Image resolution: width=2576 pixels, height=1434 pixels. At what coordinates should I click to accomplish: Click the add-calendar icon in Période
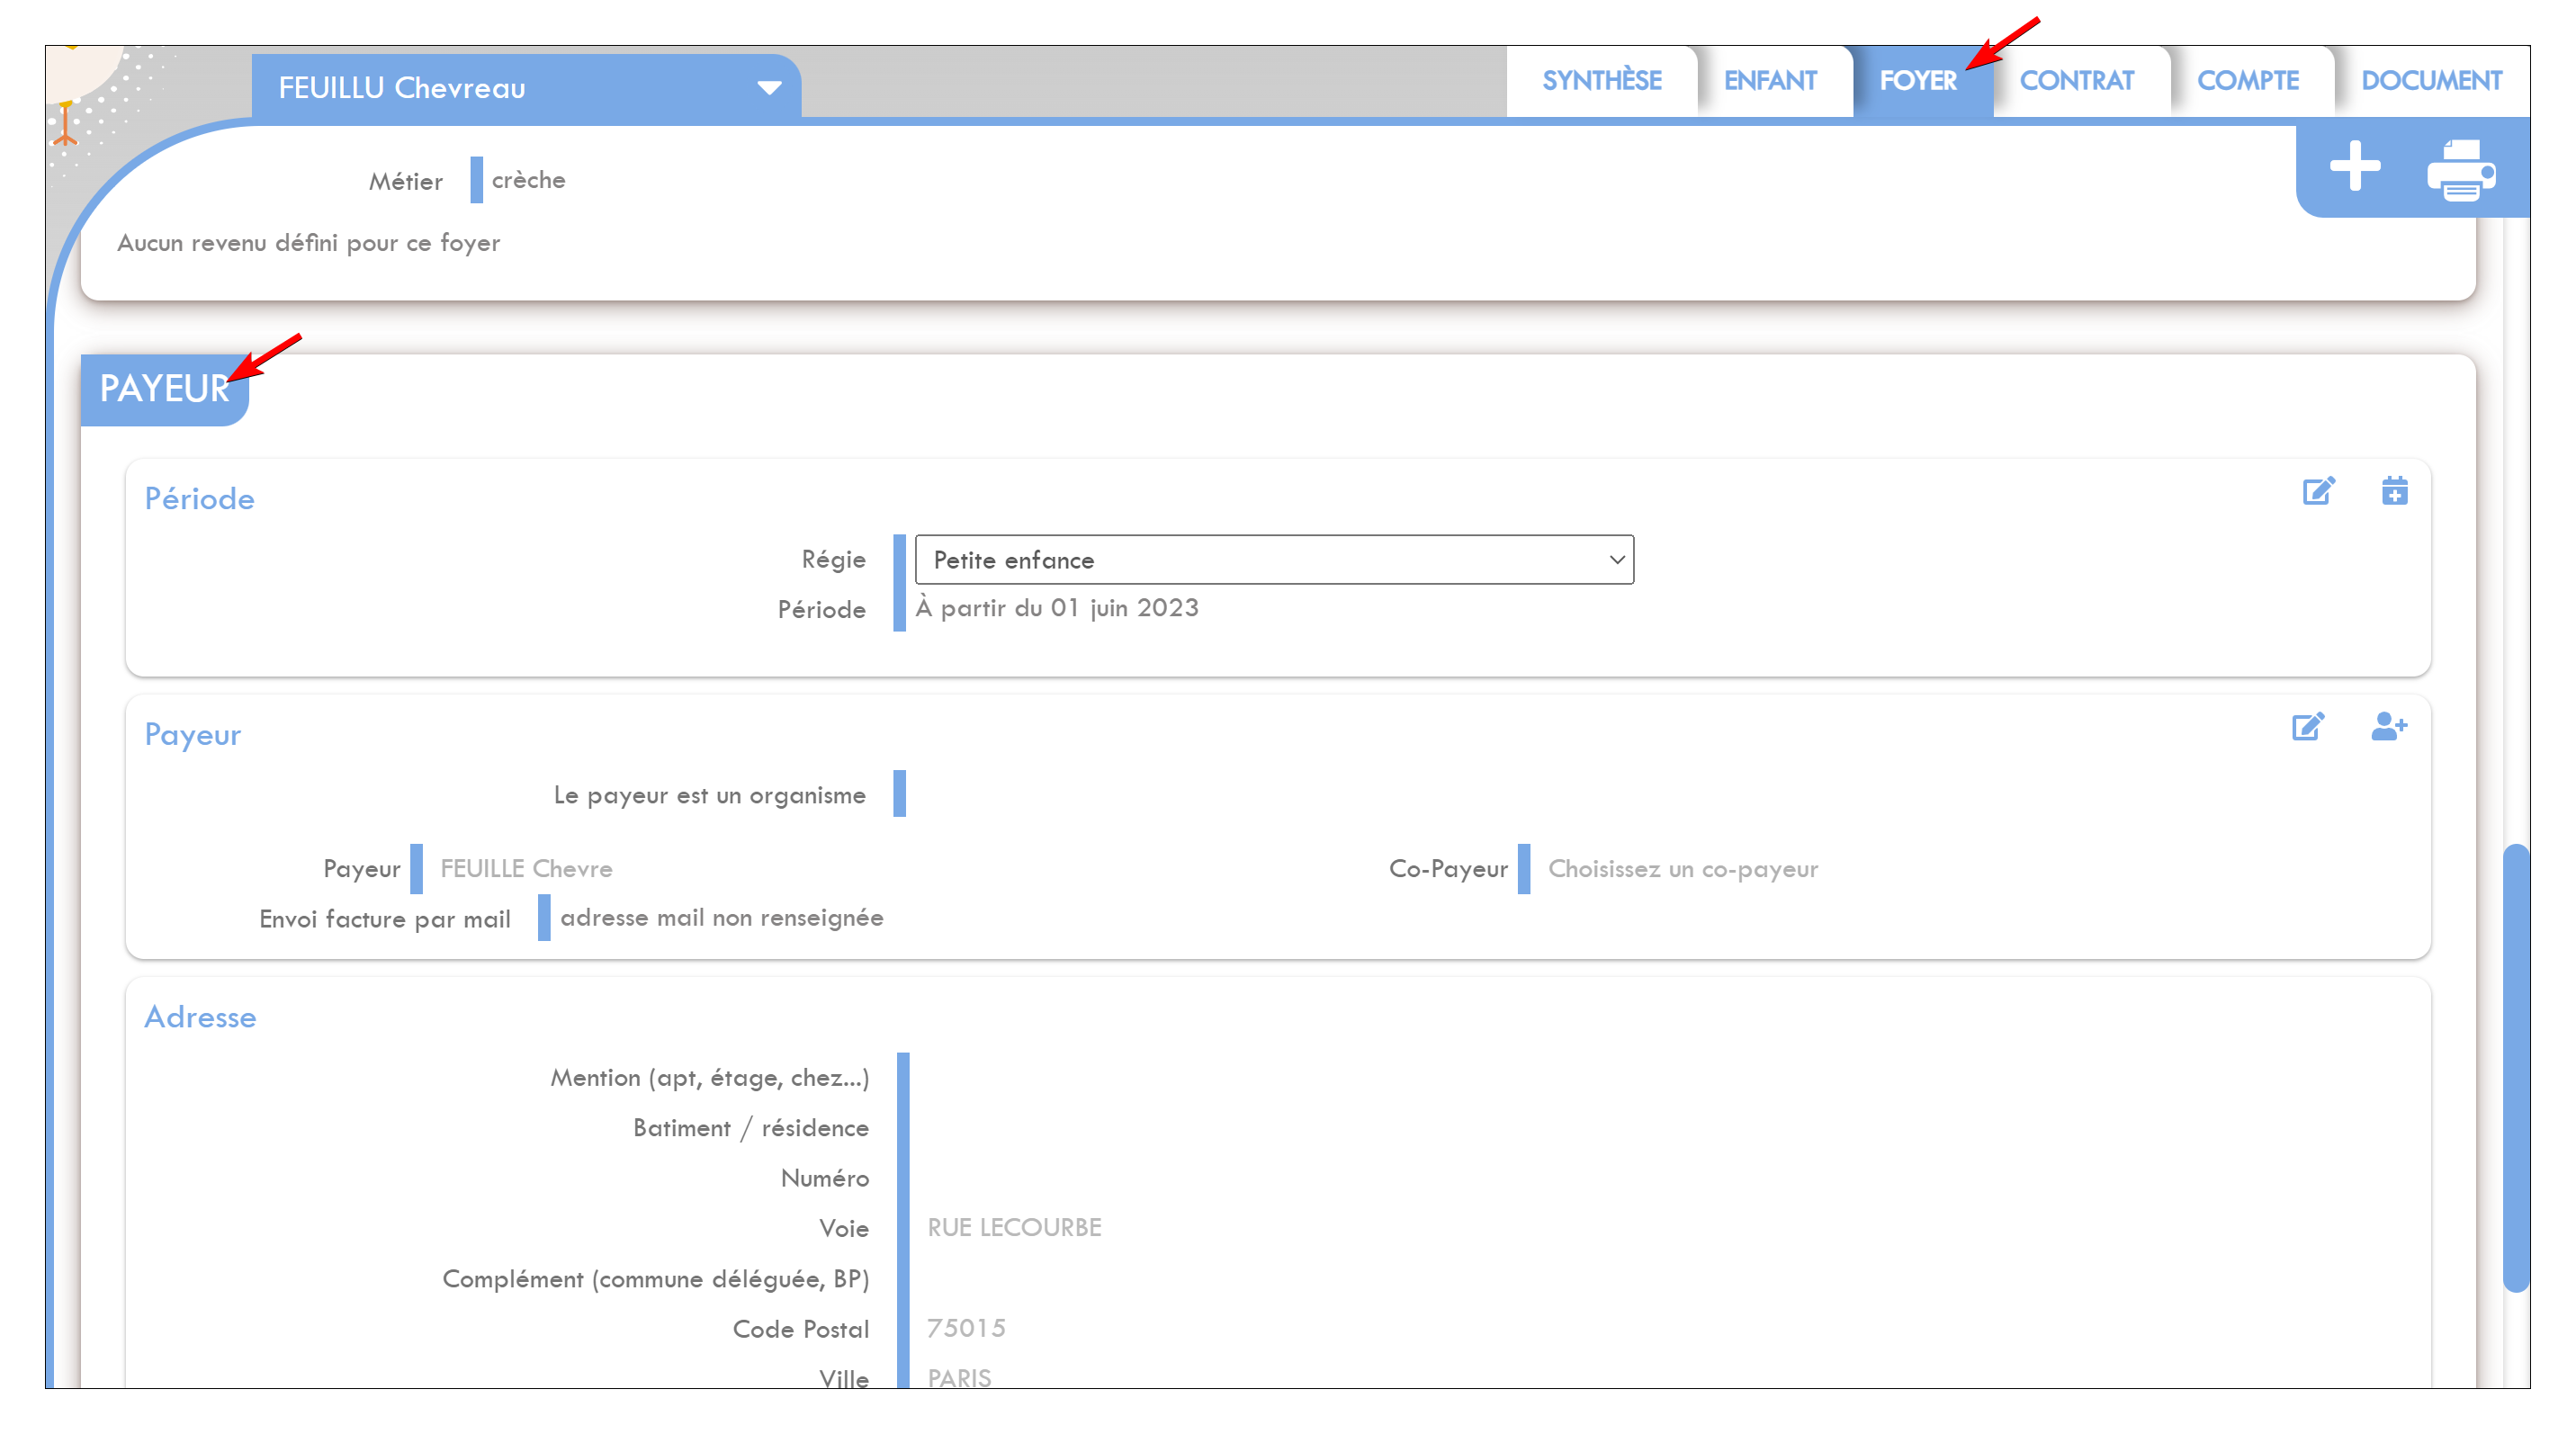coord(2394,491)
